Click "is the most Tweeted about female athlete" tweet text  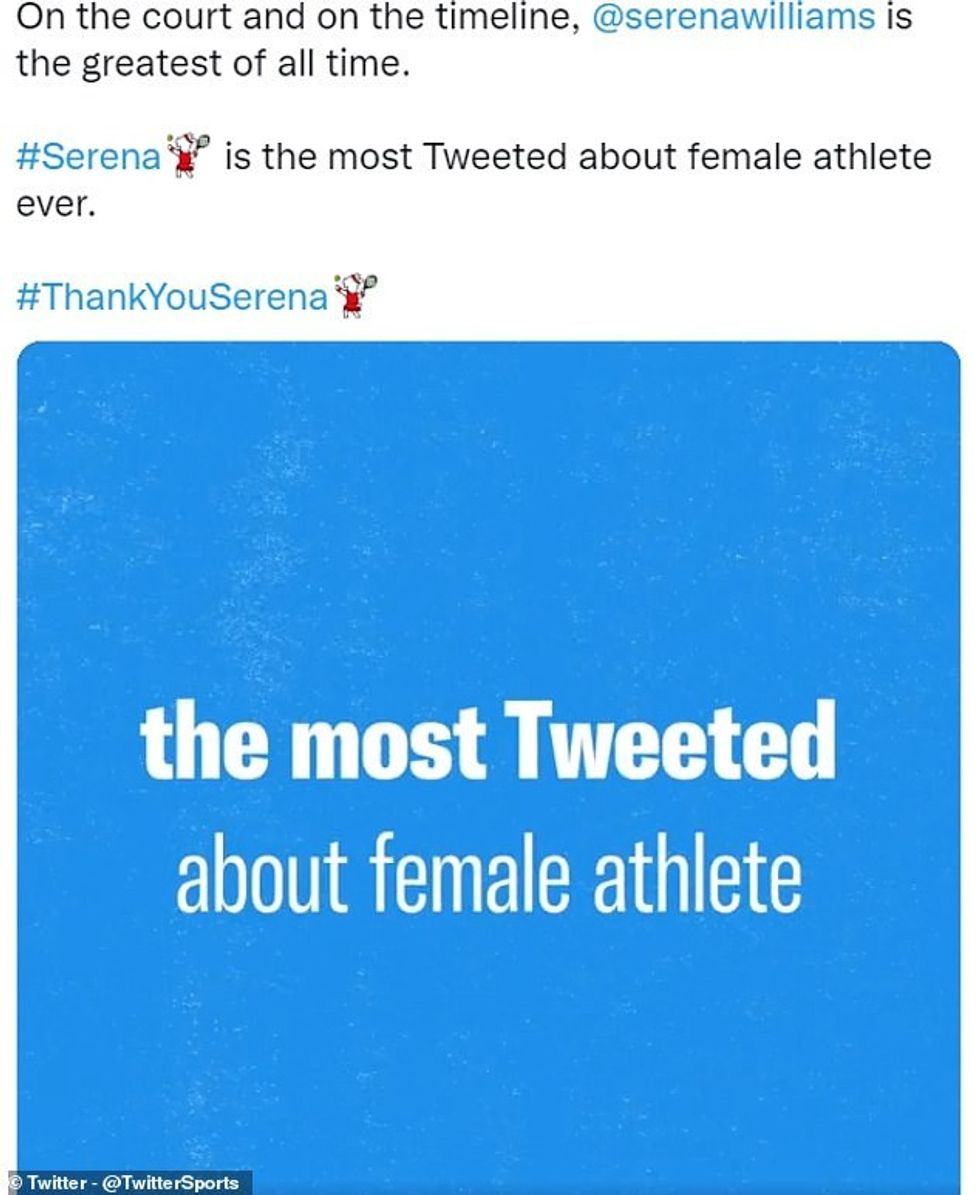577,157
